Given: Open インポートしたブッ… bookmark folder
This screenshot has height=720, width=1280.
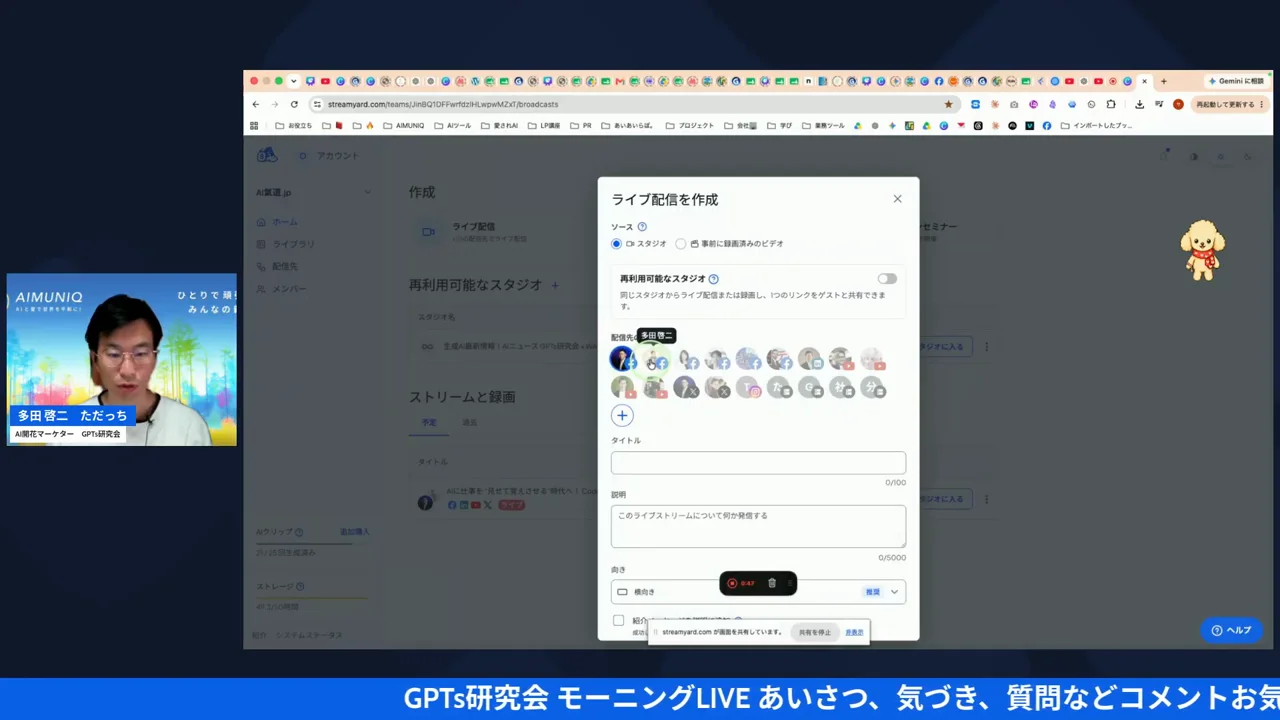Looking at the screenshot, I should tap(1096, 126).
